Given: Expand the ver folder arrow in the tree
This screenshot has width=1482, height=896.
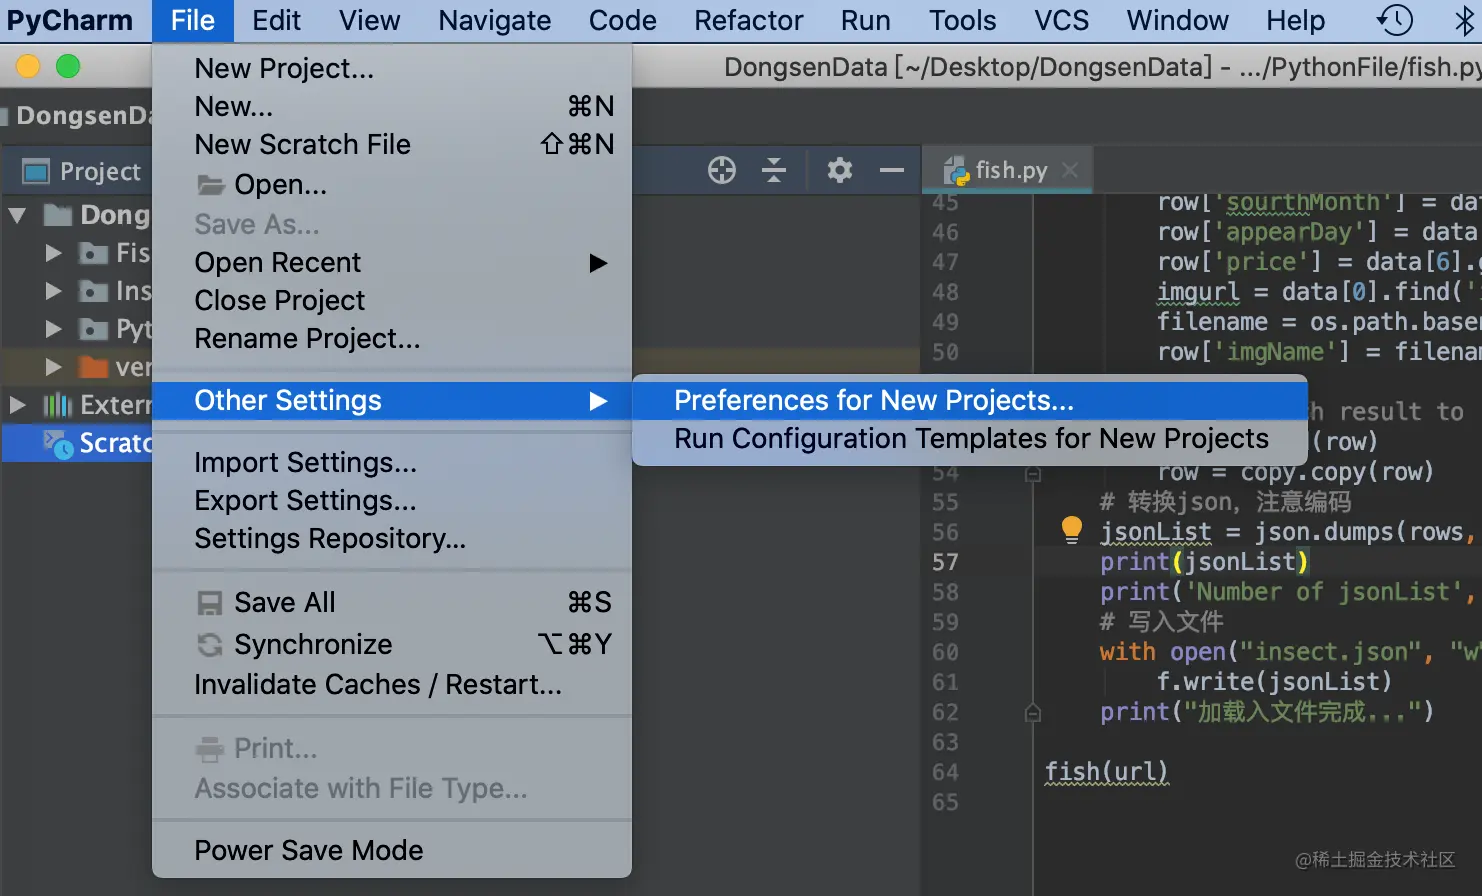Looking at the screenshot, I should point(54,367).
